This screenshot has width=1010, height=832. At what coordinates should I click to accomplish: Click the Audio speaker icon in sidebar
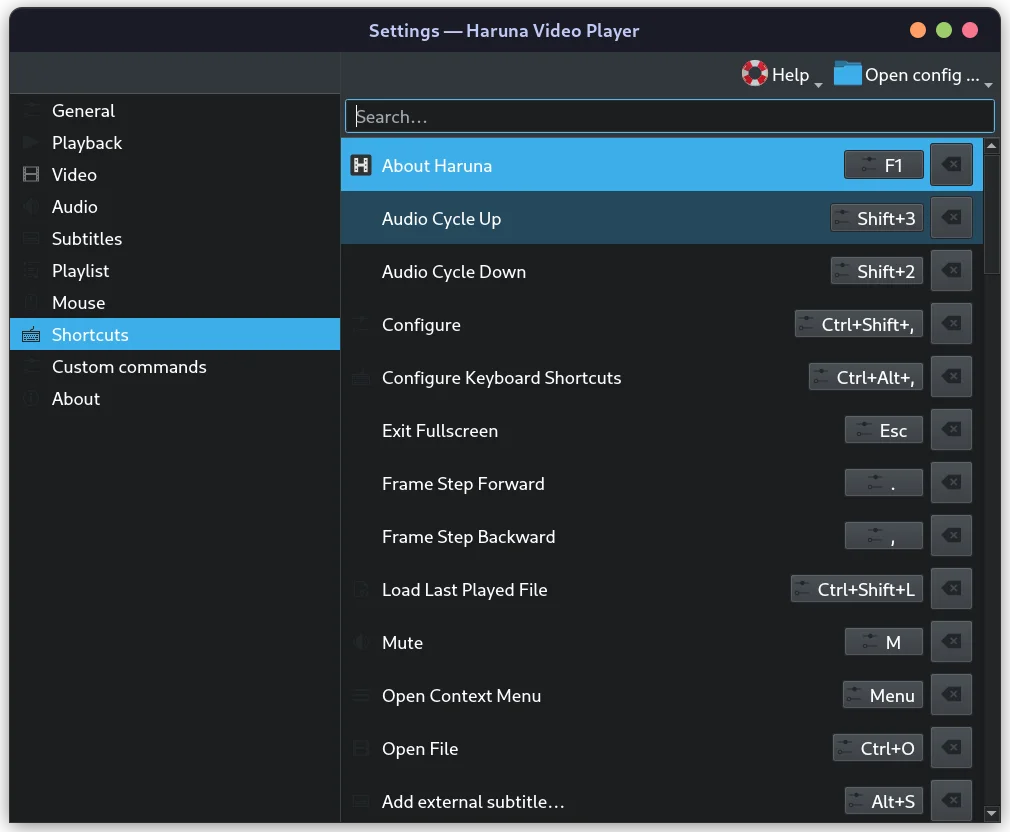[x=33, y=207]
